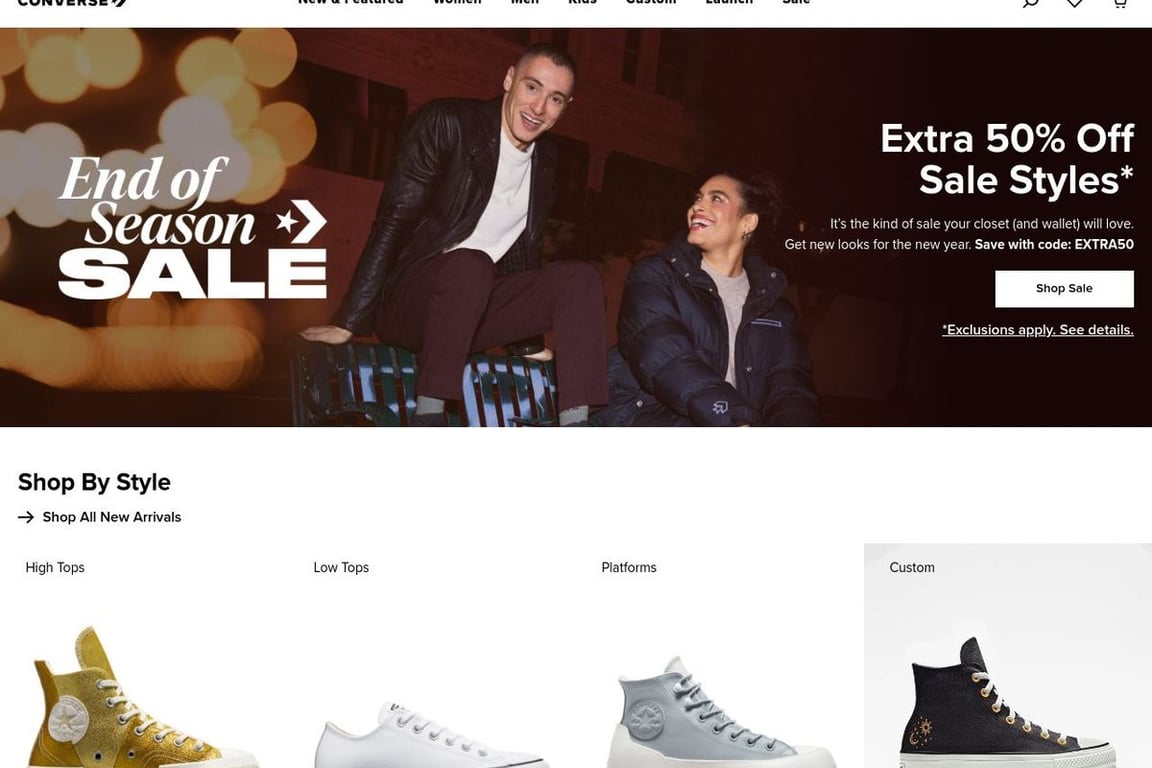
Task: Click the arrow beside Shop All New Arrivals
Action: click(x=26, y=517)
